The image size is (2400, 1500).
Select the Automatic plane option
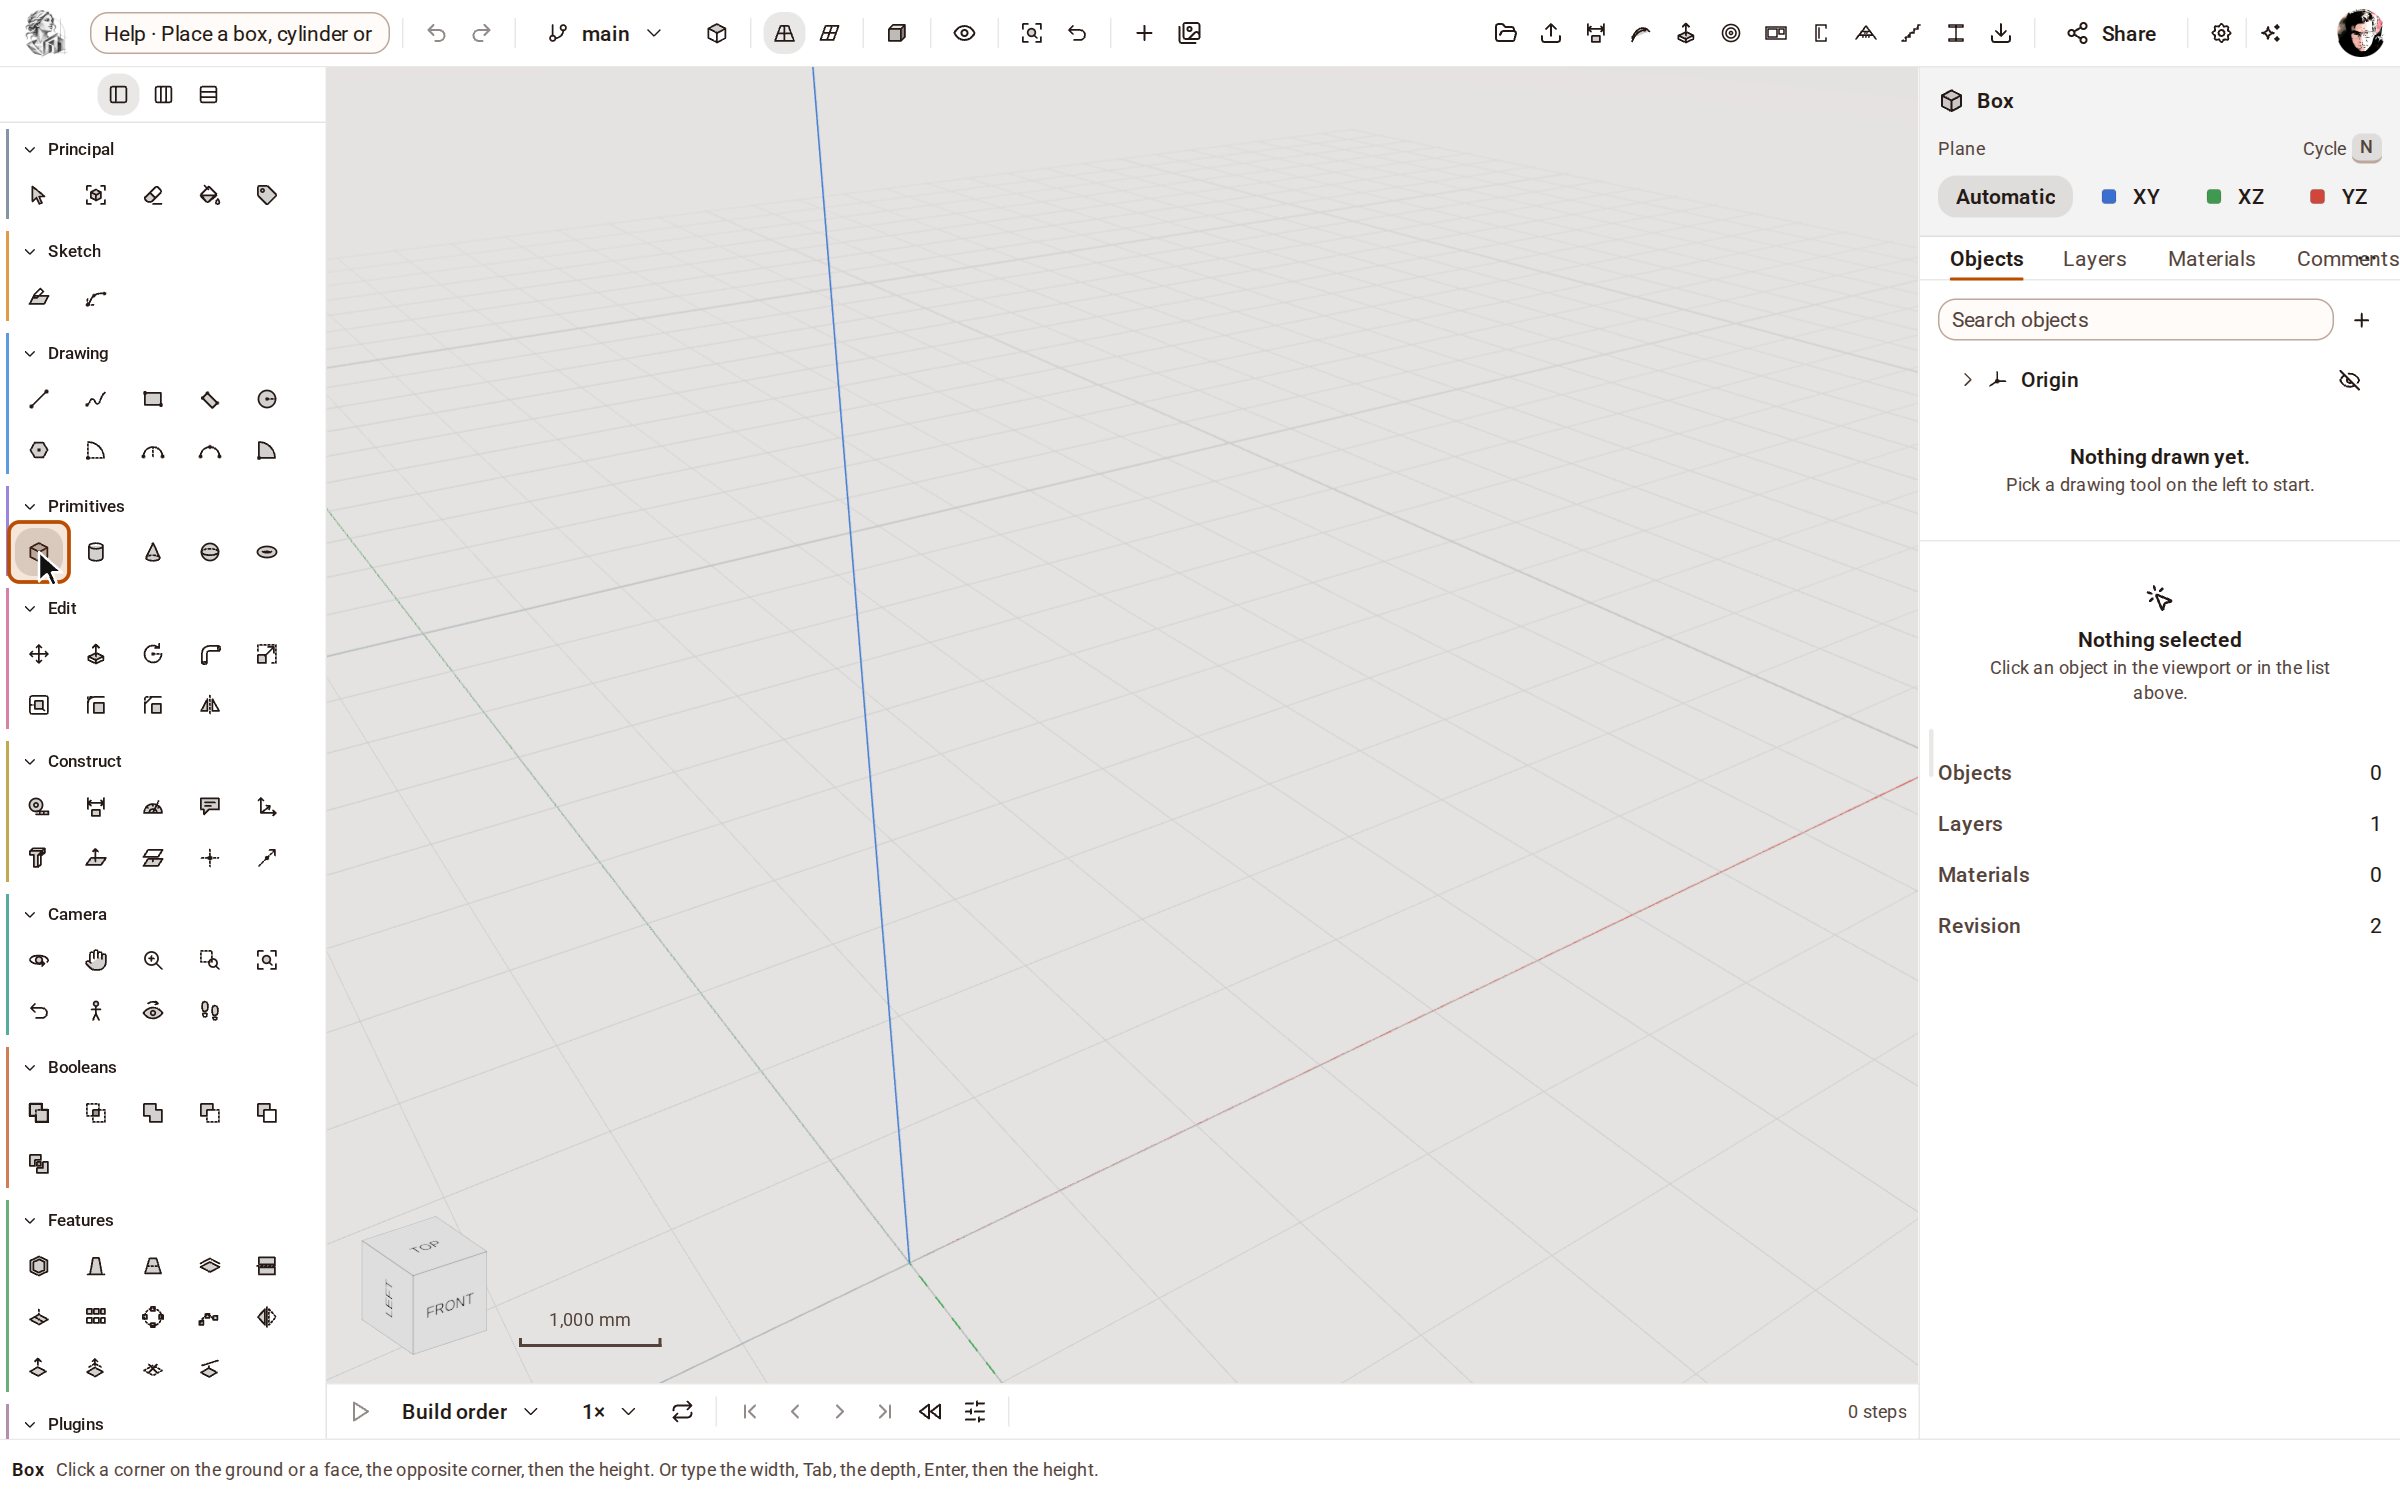(x=2005, y=196)
